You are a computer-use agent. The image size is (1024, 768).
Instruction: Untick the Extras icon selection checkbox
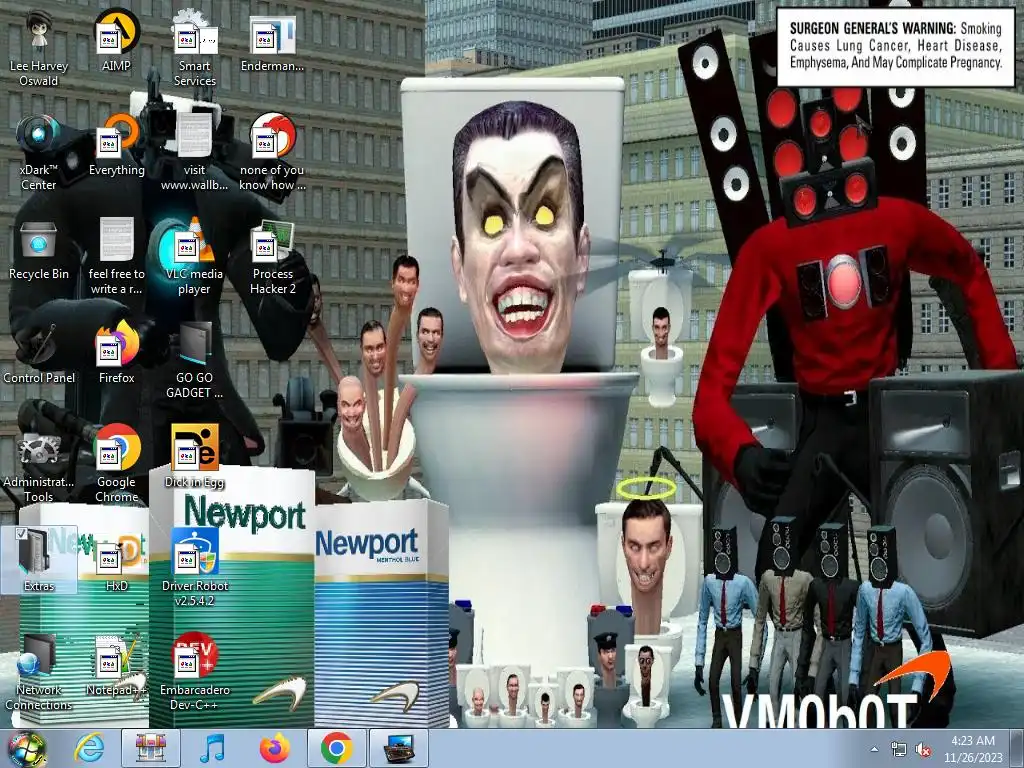[x=21, y=534]
